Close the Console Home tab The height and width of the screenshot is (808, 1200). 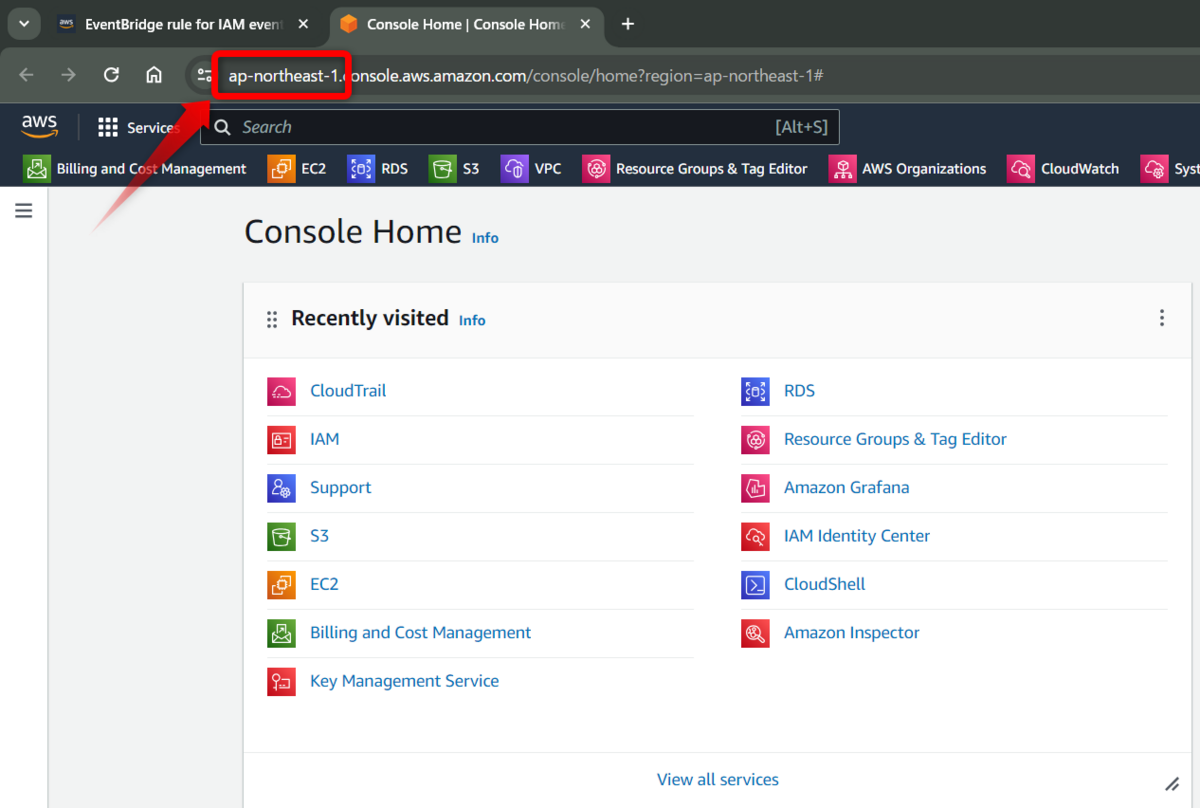(x=587, y=24)
